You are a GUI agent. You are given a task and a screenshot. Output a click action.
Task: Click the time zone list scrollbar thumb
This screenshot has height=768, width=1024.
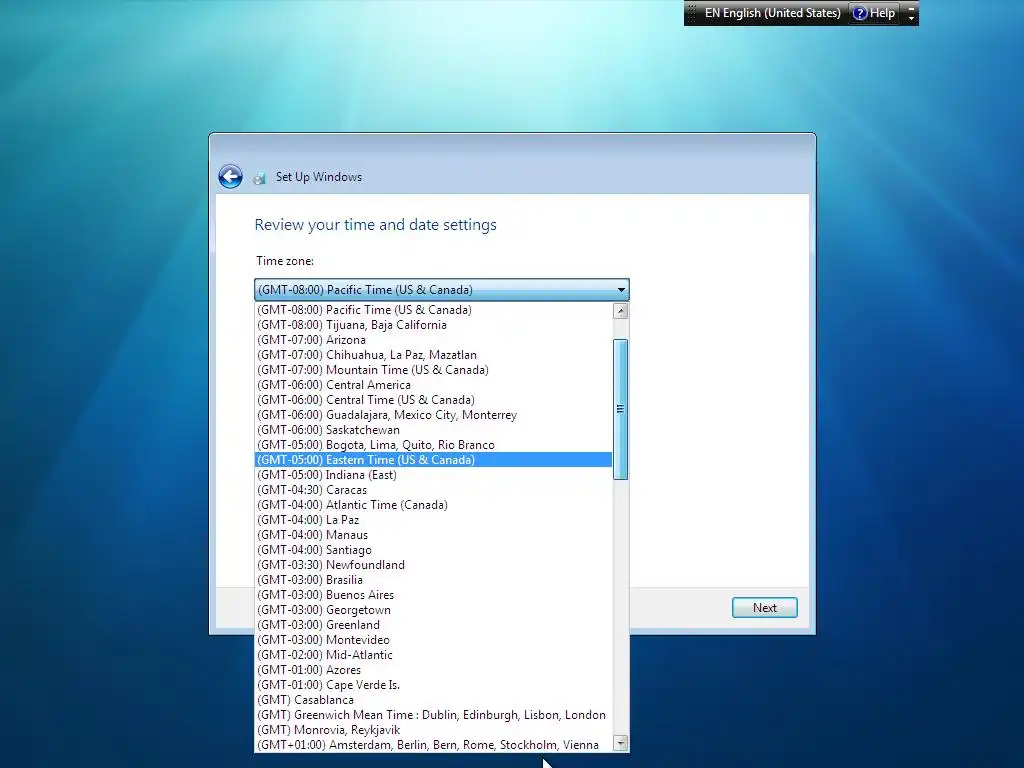coord(621,409)
